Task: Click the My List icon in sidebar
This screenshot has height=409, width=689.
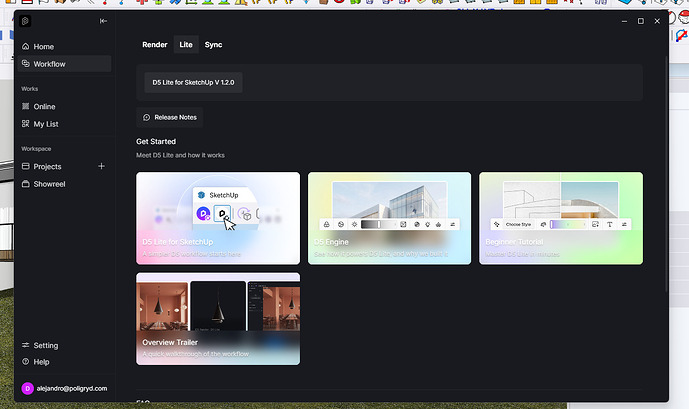Action: point(25,124)
